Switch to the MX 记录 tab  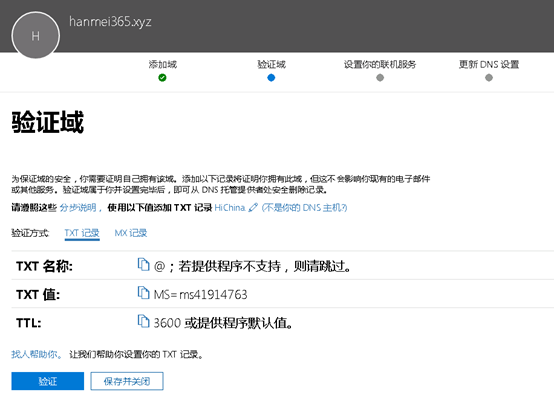[x=131, y=233]
